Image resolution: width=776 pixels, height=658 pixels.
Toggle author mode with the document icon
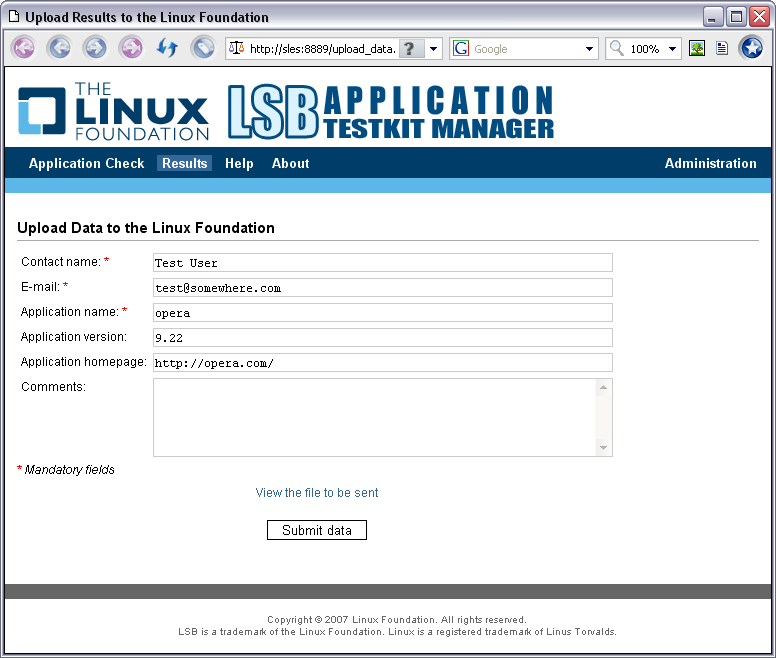[x=722, y=48]
